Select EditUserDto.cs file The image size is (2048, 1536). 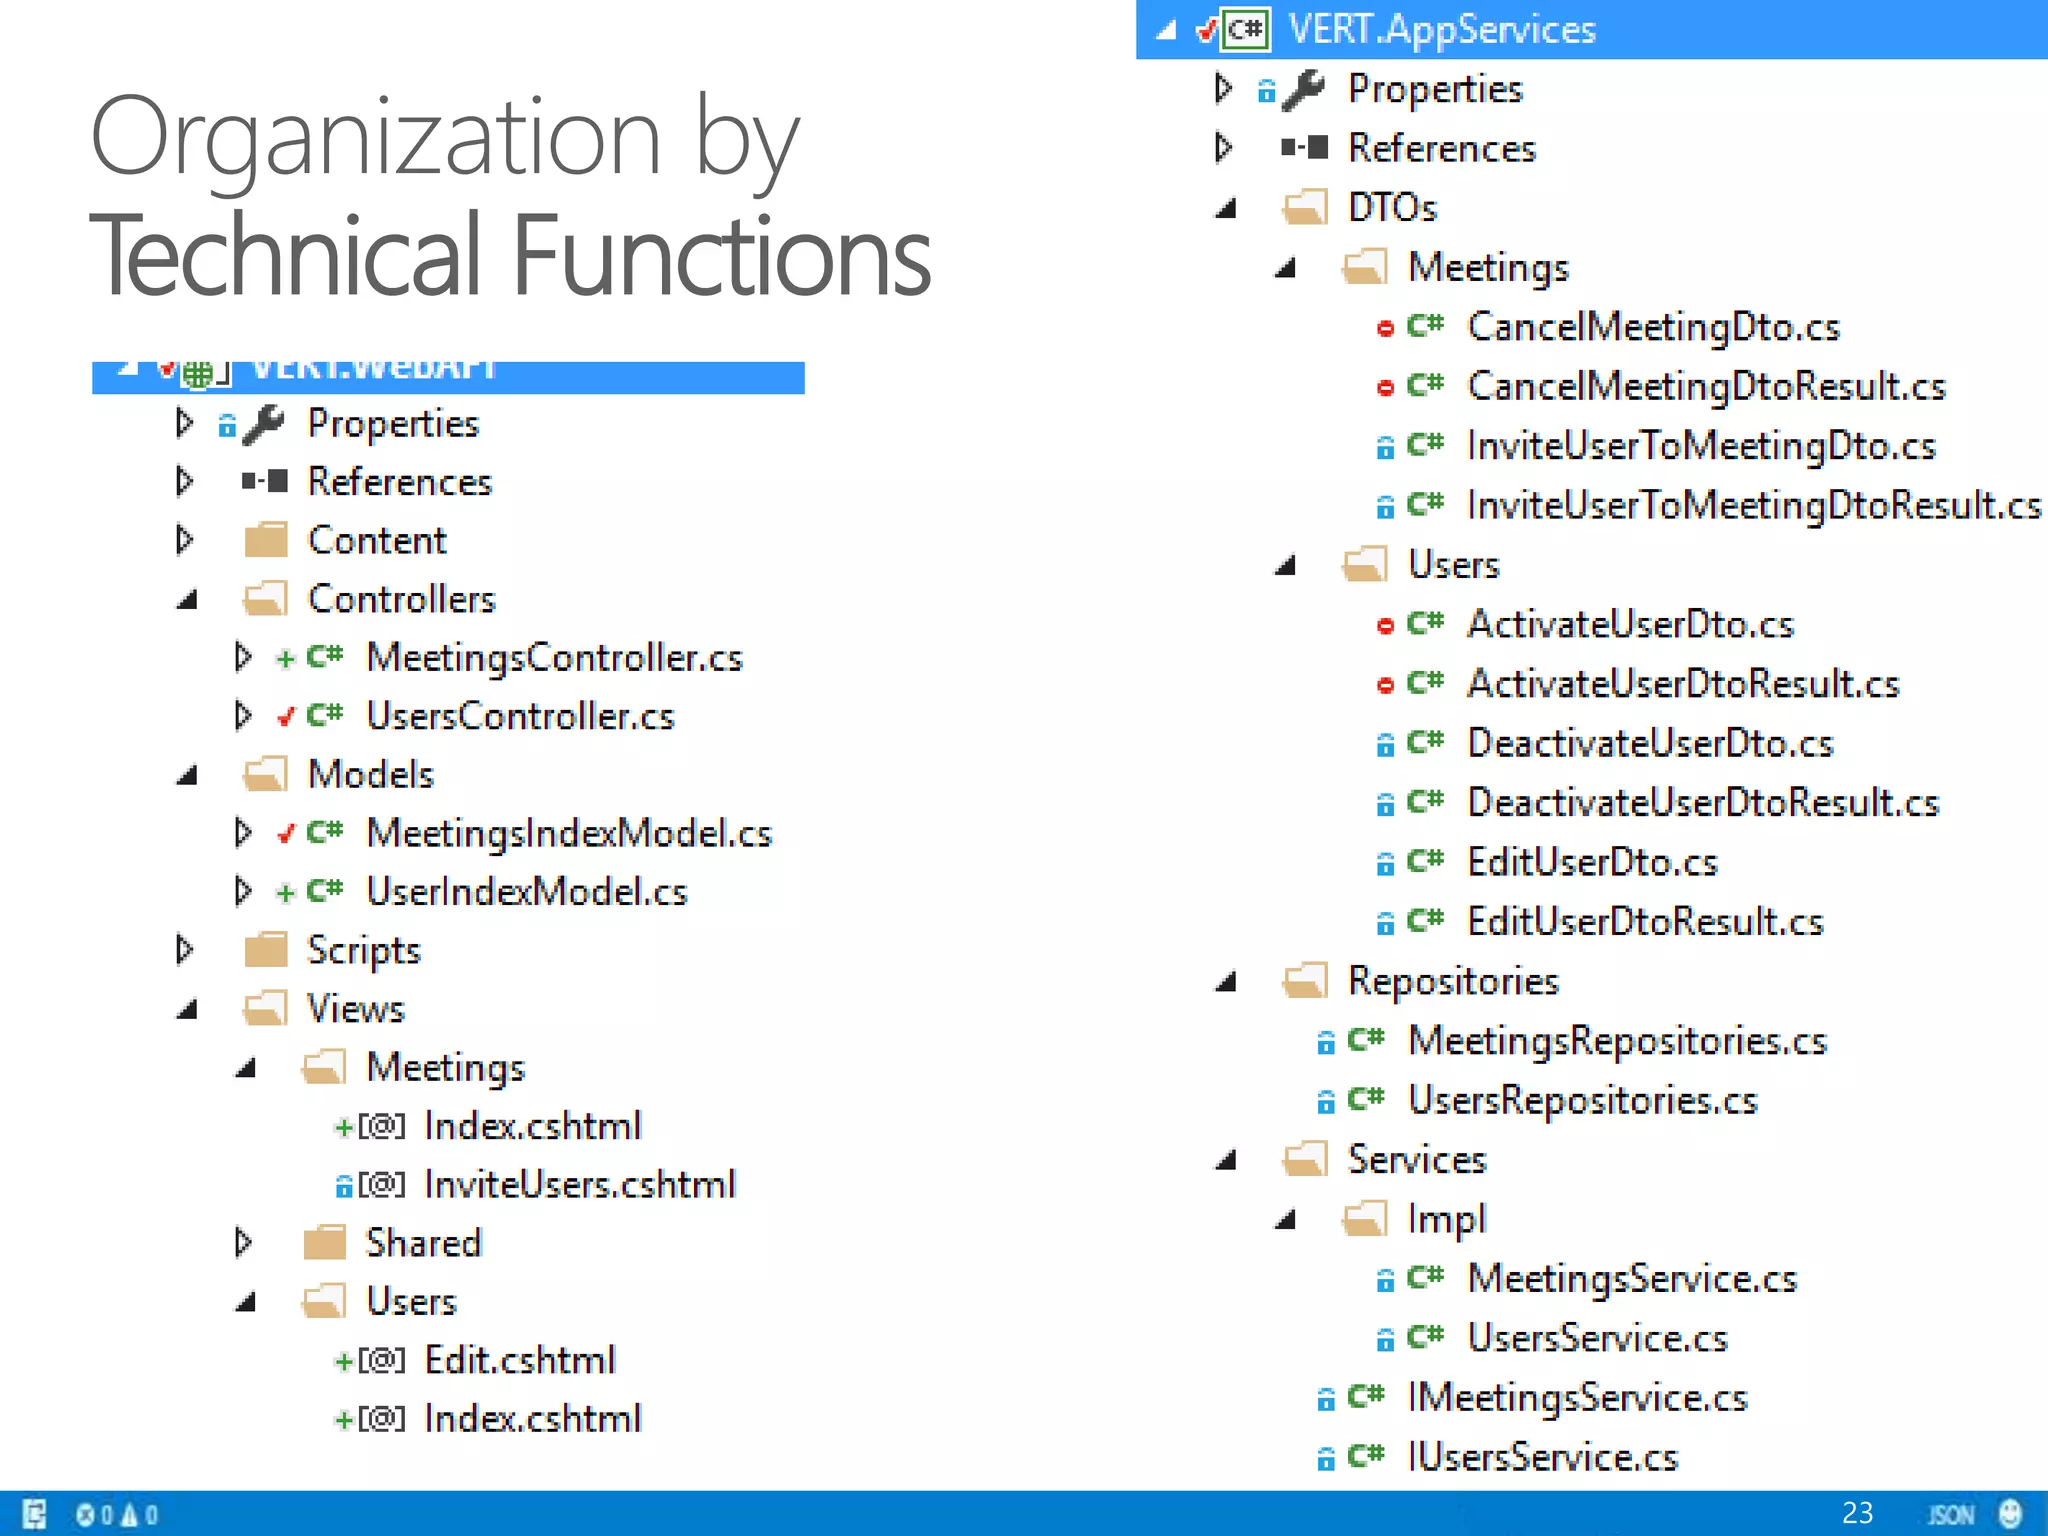click(x=1592, y=862)
